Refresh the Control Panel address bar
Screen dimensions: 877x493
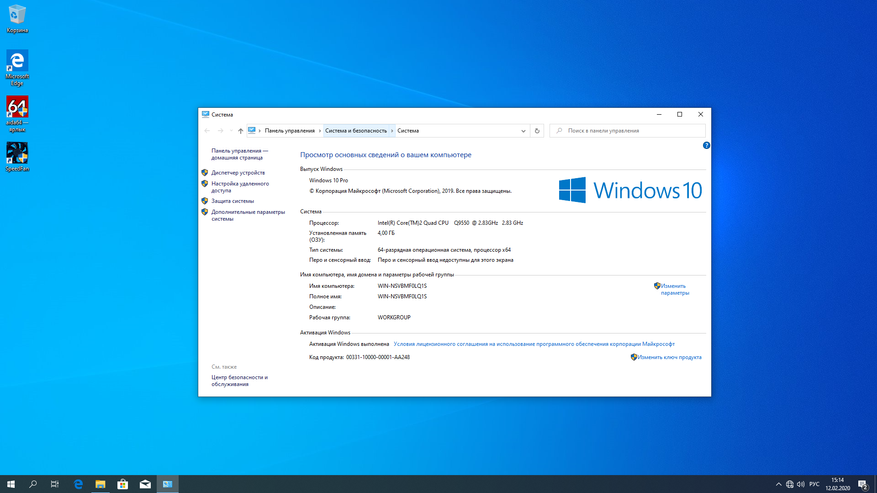537,131
